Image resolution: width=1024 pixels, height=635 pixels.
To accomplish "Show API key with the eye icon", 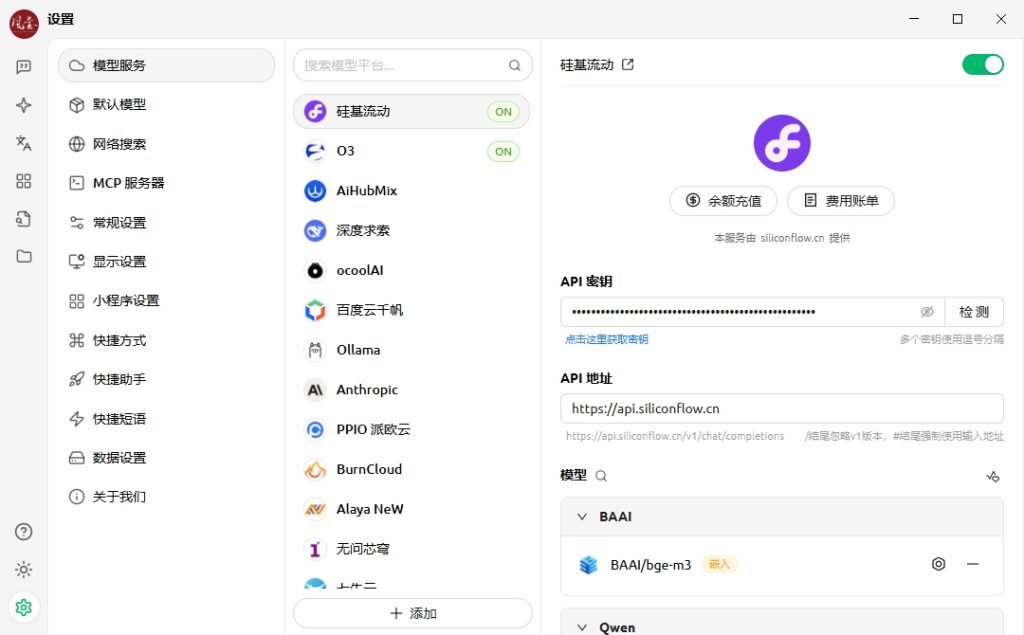I will pyautogui.click(x=927, y=312).
